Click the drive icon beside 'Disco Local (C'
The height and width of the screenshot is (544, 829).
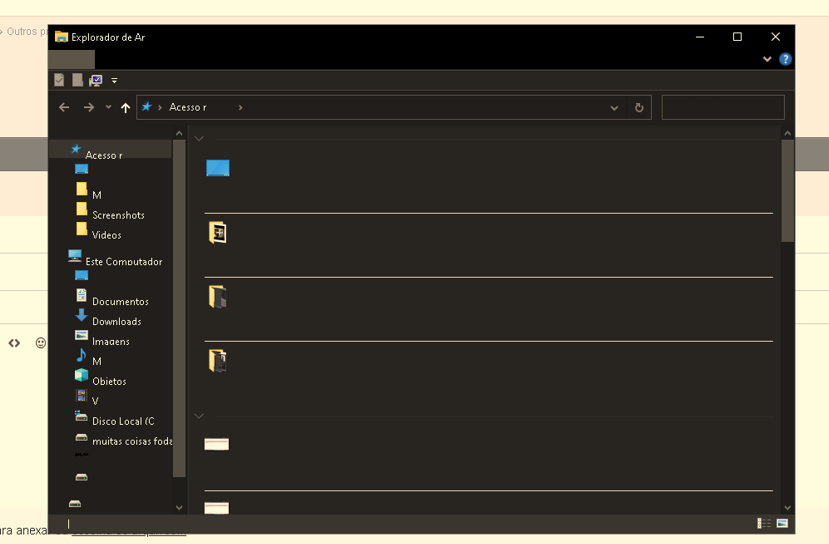point(81,417)
